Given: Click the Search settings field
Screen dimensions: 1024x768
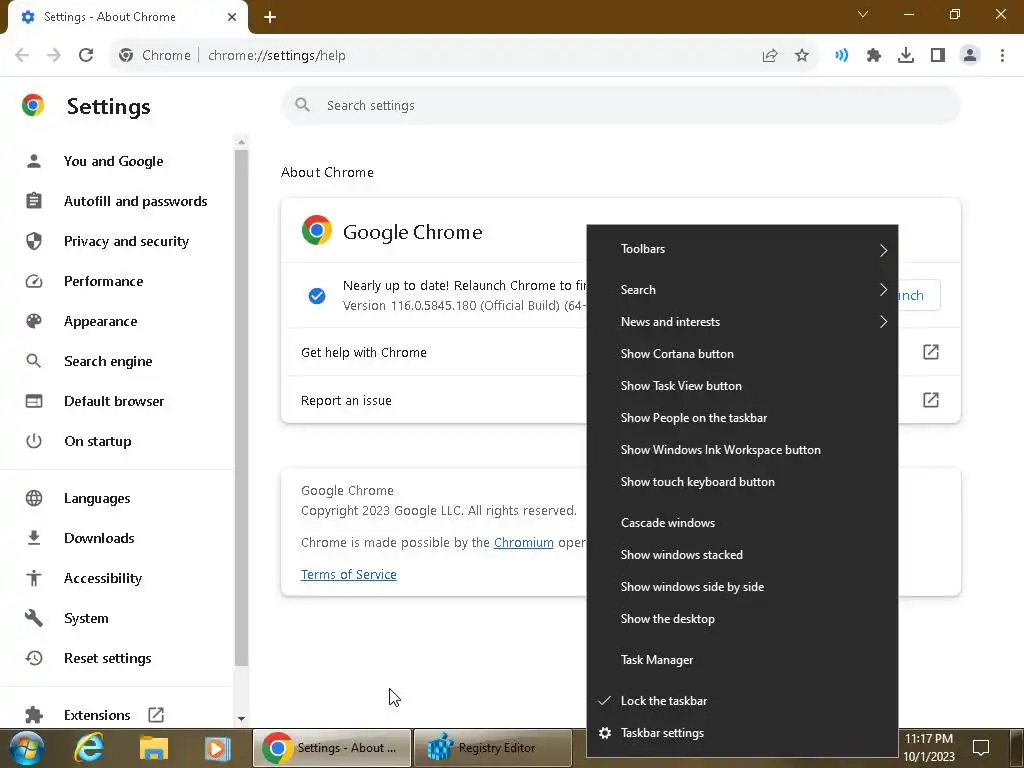Looking at the screenshot, I should pos(620,105).
